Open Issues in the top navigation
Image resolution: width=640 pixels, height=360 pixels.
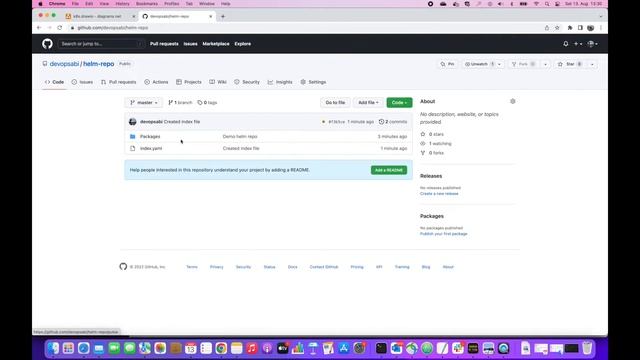pyautogui.click(x=190, y=44)
